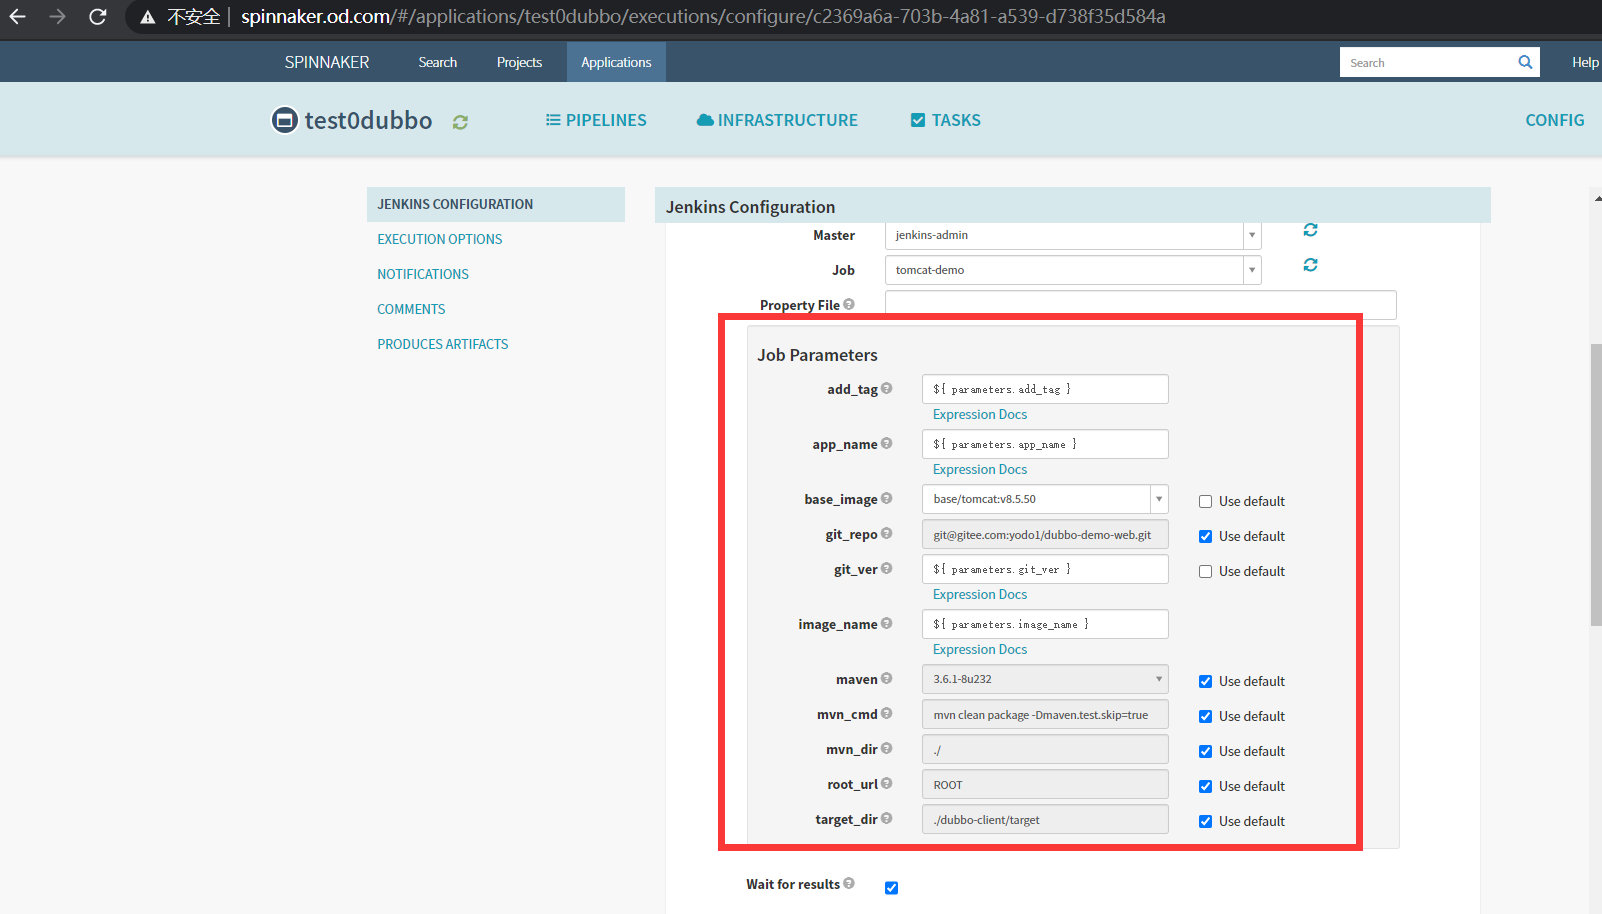Viewport: 1602px width, 914px height.
Task: Refresh the Job list
Action: point(1310,265)
